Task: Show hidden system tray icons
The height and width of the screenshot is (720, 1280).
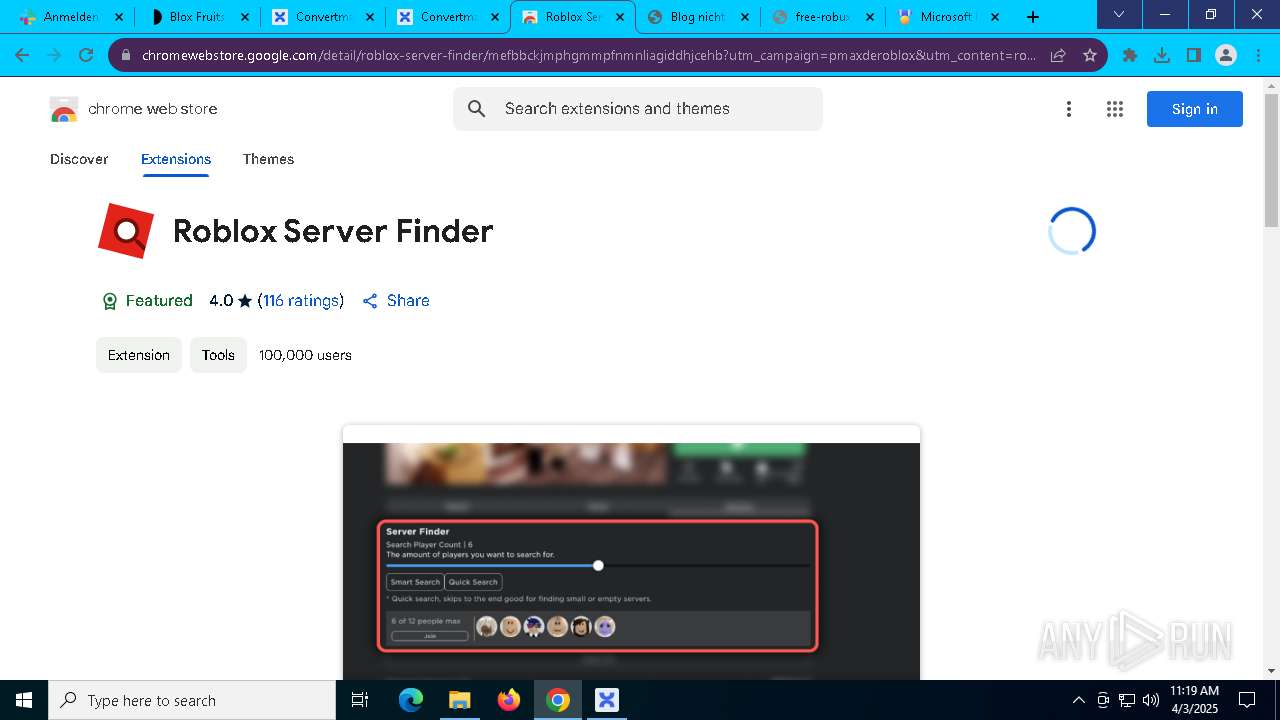Action: pyautogui.click(x=1078, y=700)
